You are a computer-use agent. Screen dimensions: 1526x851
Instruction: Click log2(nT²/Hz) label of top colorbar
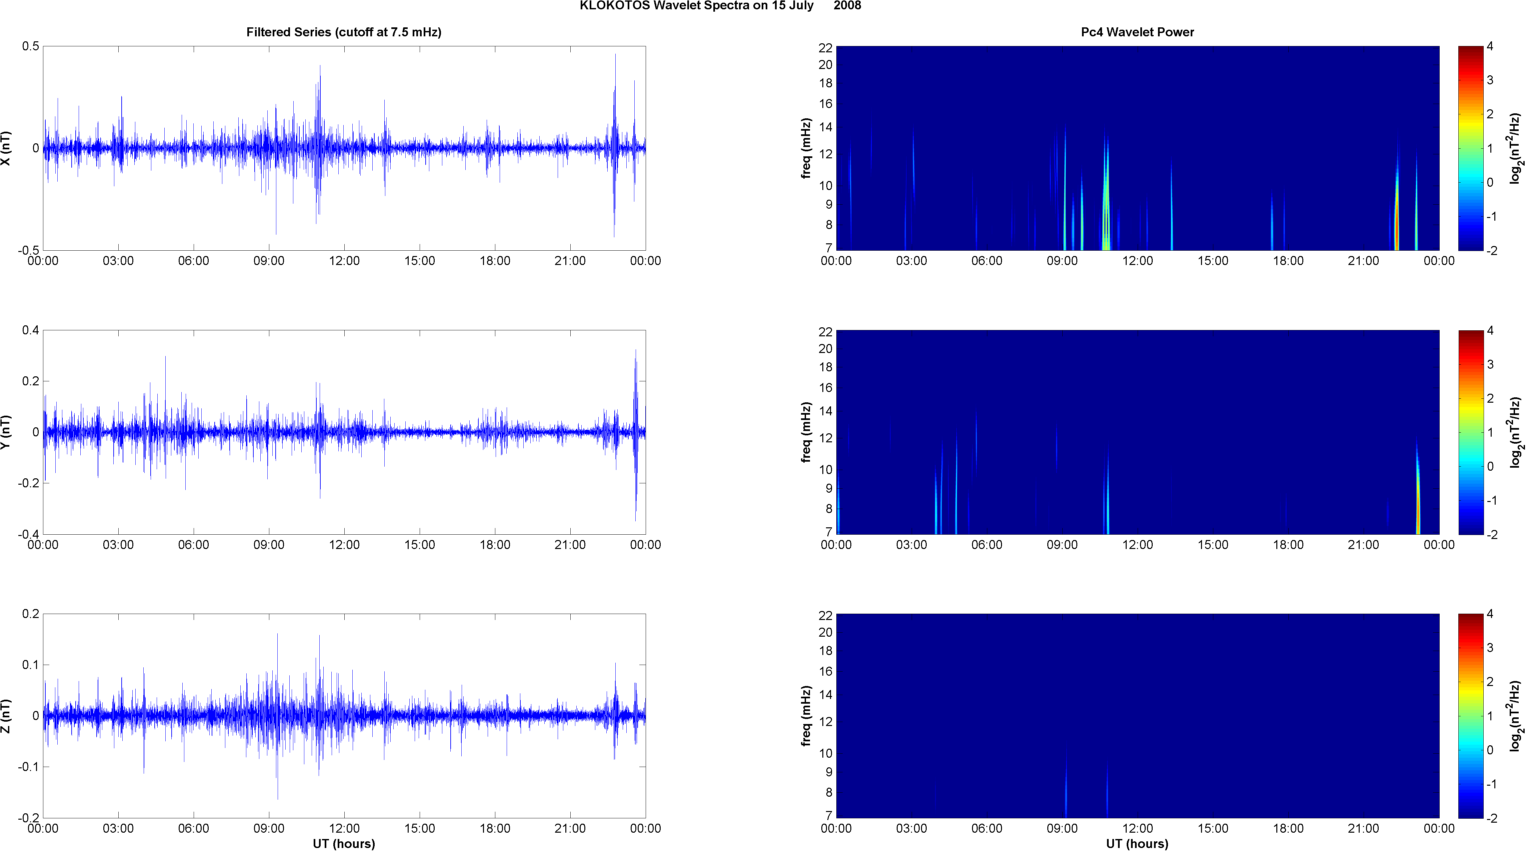click(x=1516, y=148)
